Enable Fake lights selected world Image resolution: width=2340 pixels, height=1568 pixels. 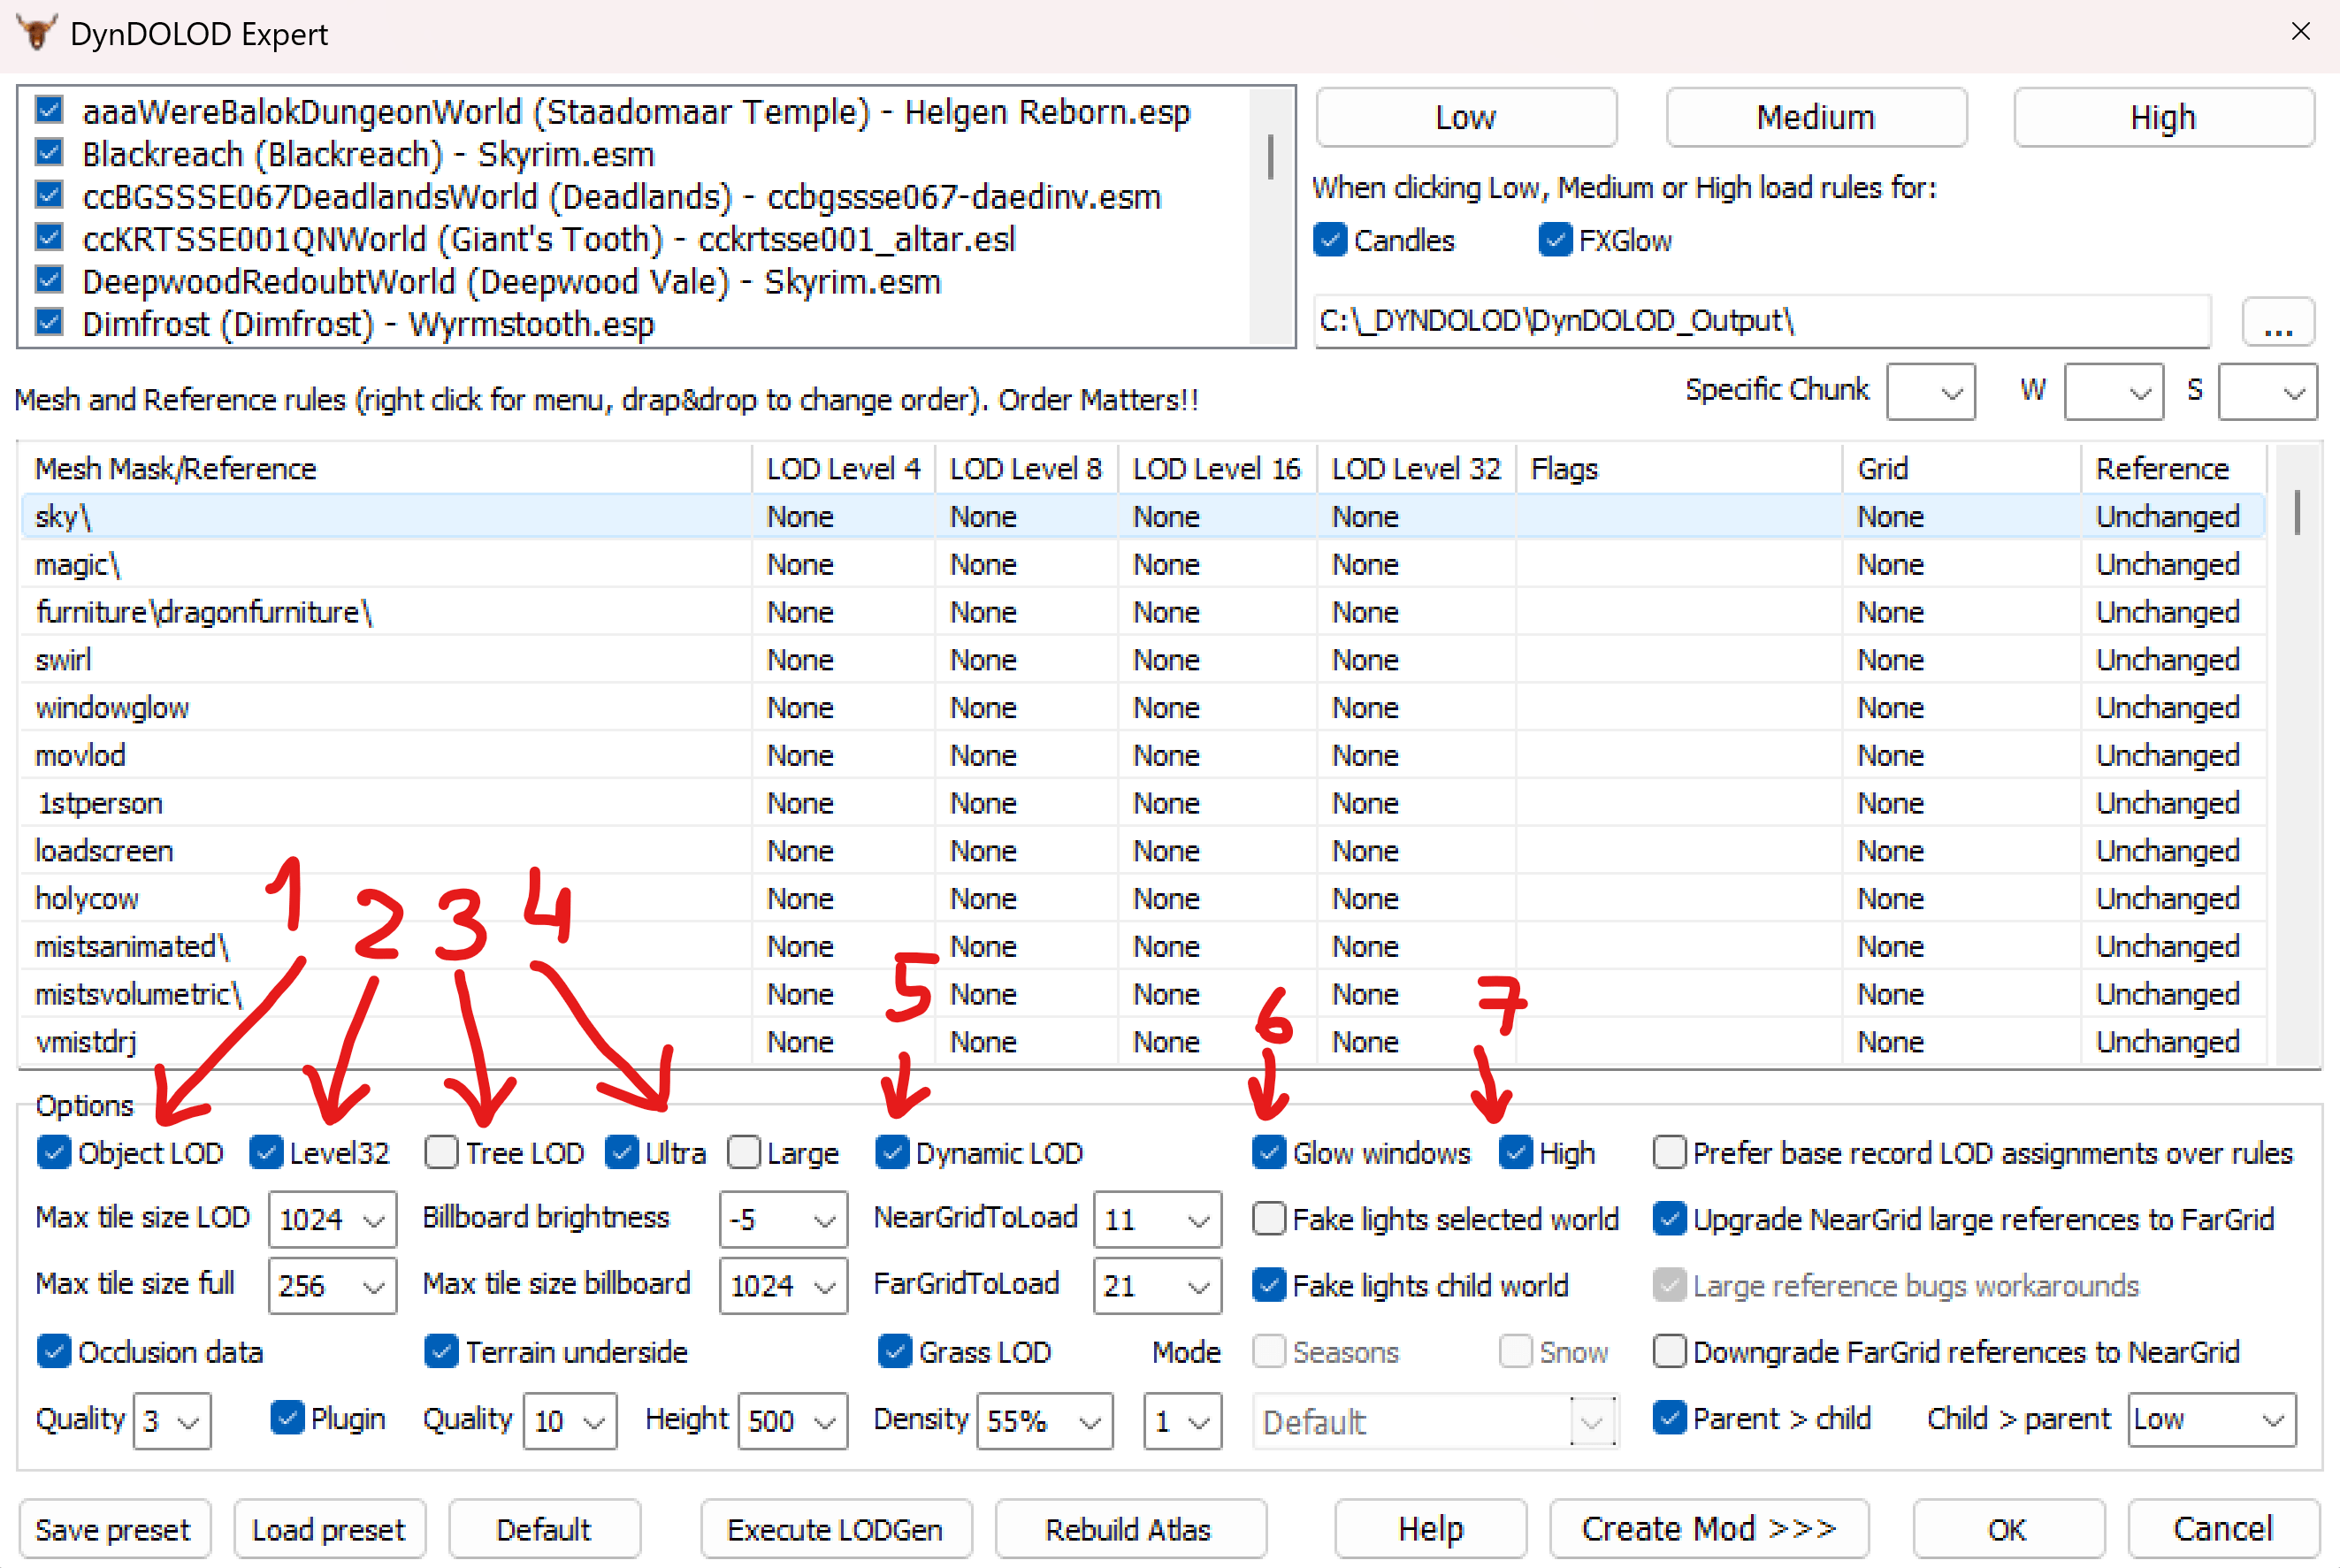tap(1269, 1218)
